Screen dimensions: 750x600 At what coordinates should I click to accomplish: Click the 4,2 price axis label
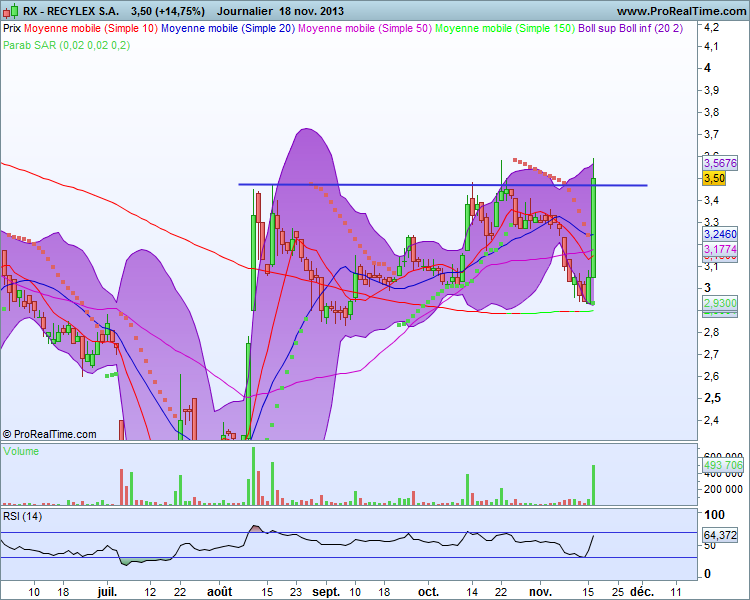tap(711, 27)
